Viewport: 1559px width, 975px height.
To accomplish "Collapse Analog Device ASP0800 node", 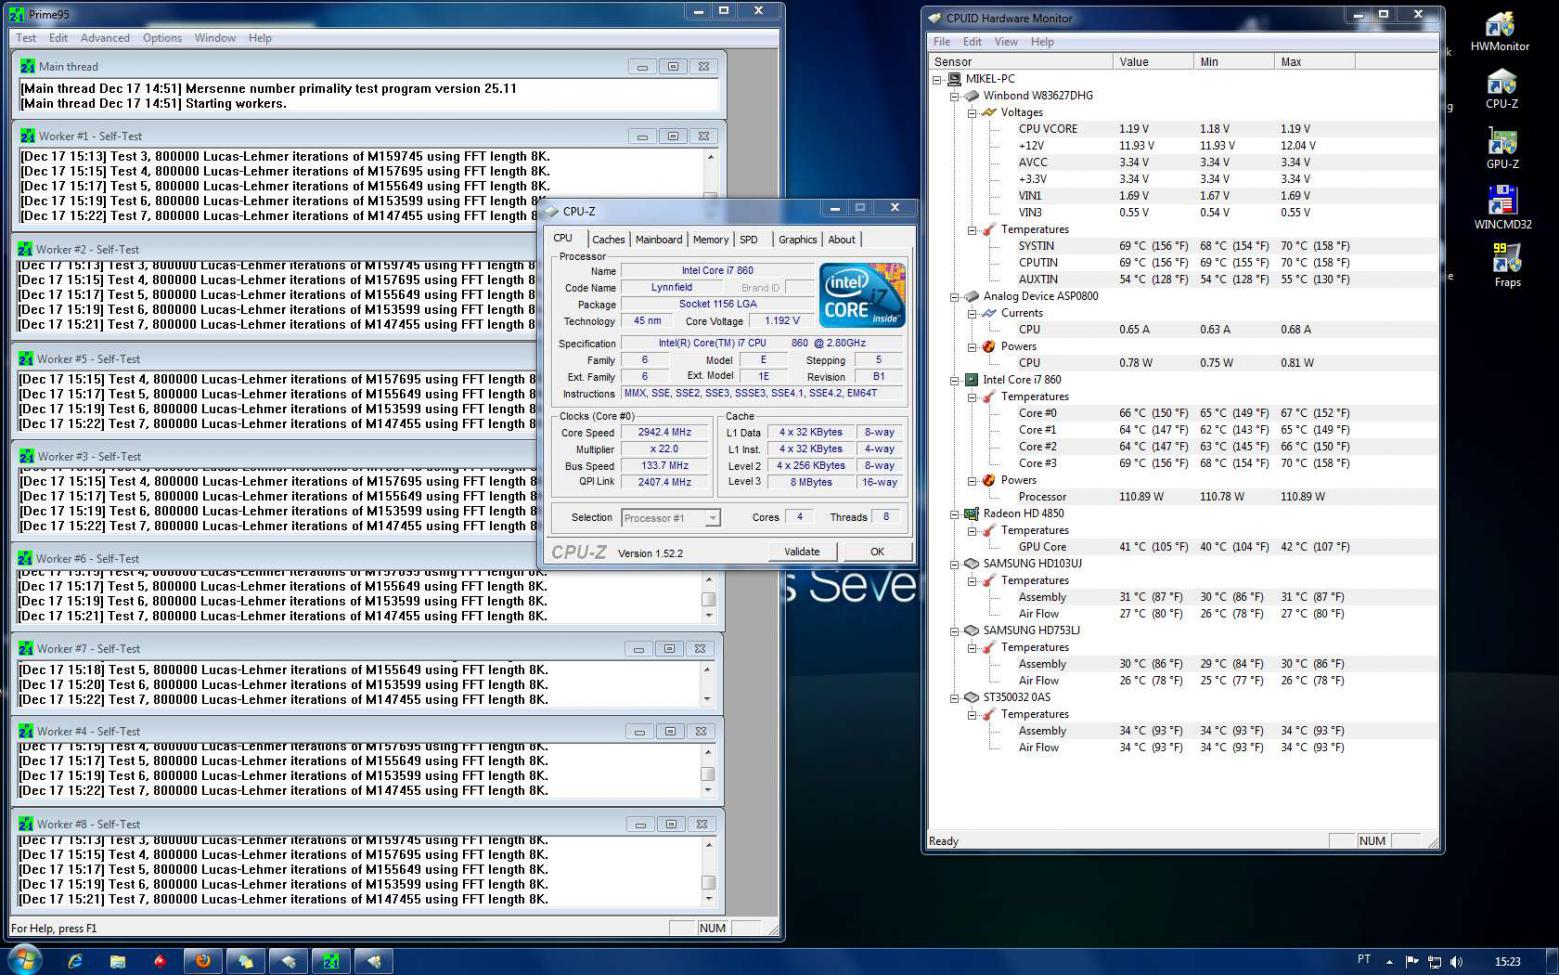I will [x=954, y=296].
